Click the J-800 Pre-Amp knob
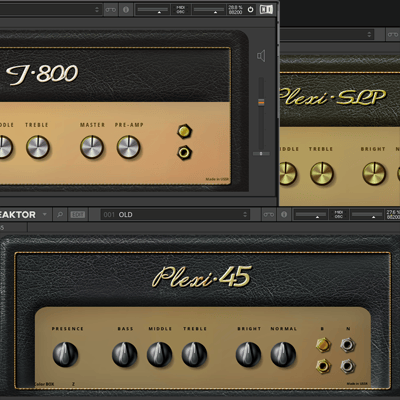400x400 pixels. point(128,147)
